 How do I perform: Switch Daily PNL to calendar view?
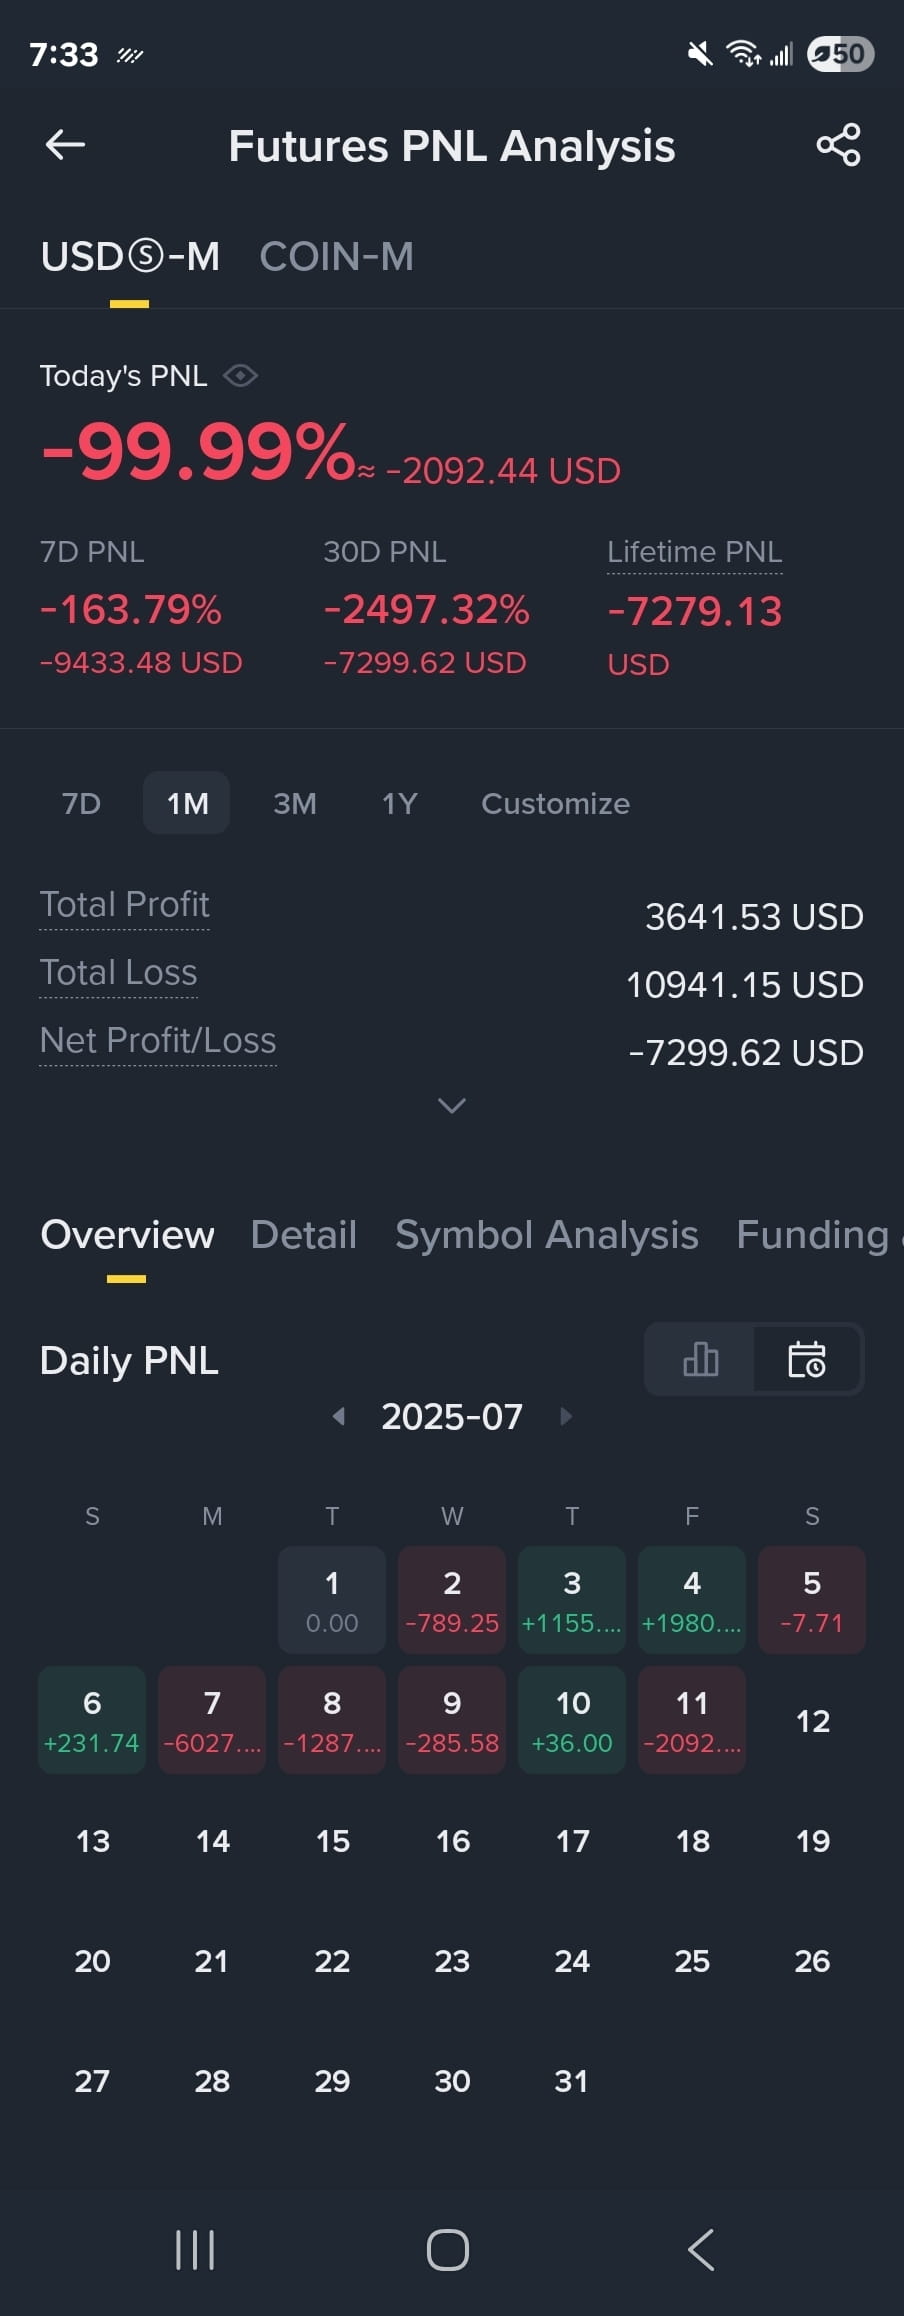pos(807,1359)
